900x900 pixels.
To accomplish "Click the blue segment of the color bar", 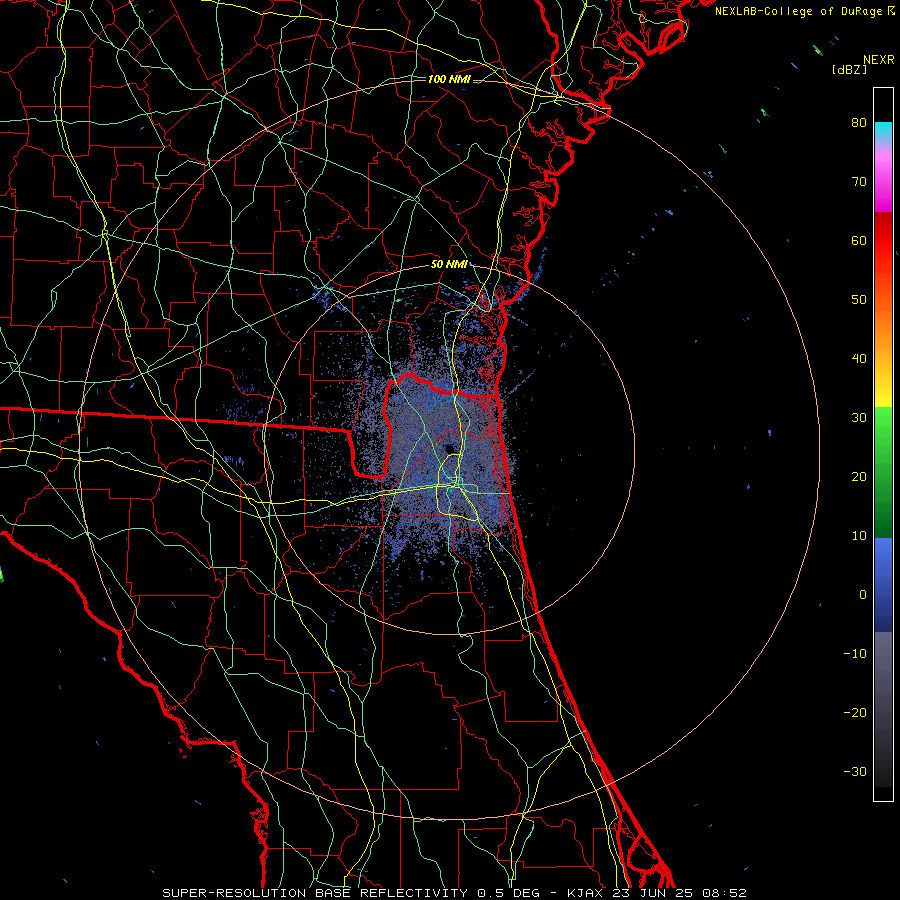I will point(883,584).
